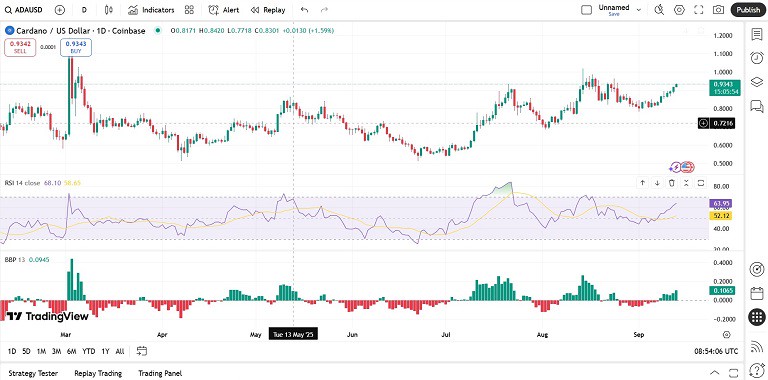Image resolution: width=768 pixels, height=380 pixels.
Task: Open the quick search icon
Action: pyautogui.click(x=659, y=10)
